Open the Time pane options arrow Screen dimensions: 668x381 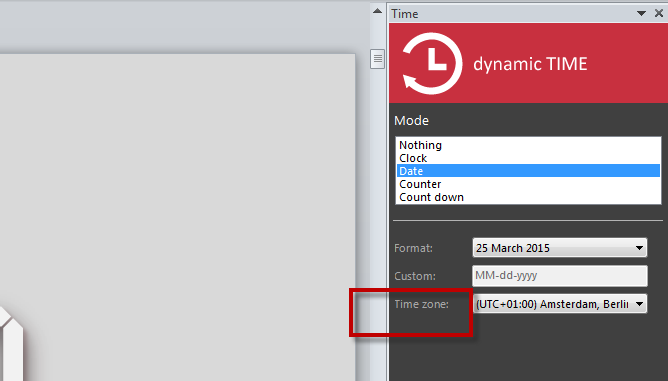[x=641, y=14]
